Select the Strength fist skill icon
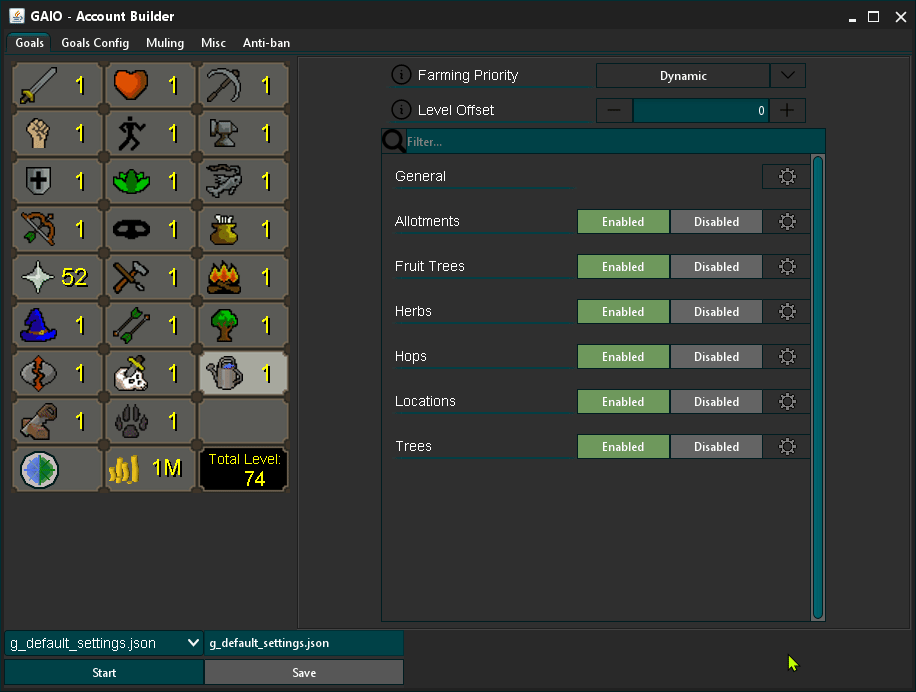The image size is (916, 692). click(x=39, y=134)
